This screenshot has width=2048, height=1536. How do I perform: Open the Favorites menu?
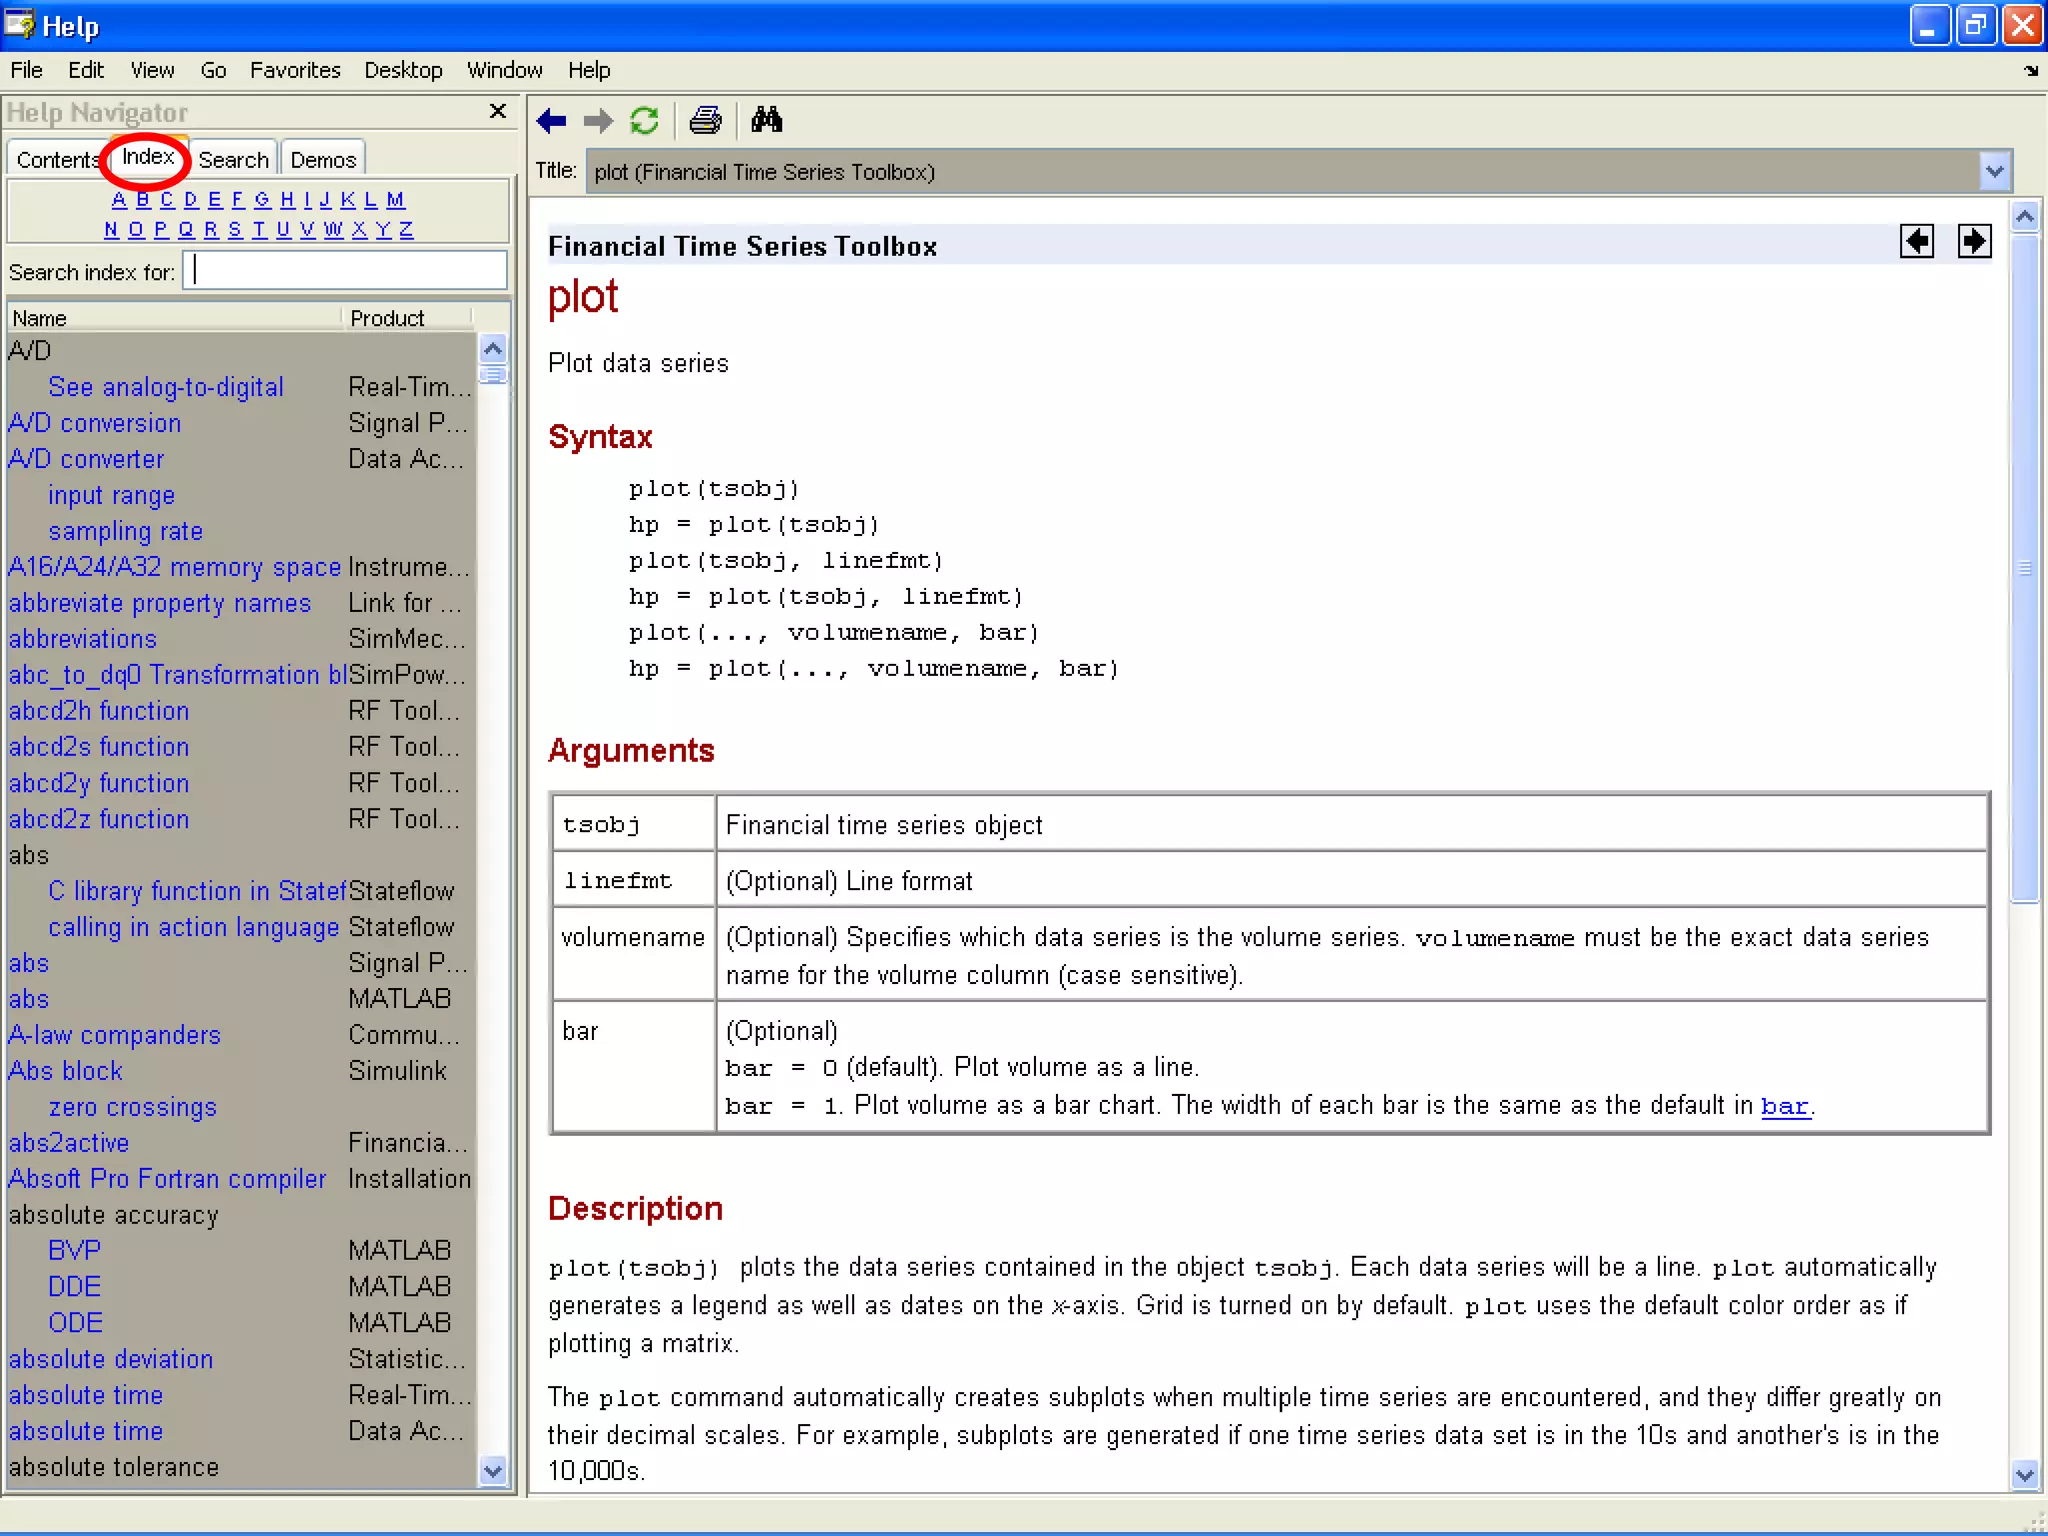pyautogui.click(x=295, y=70)
